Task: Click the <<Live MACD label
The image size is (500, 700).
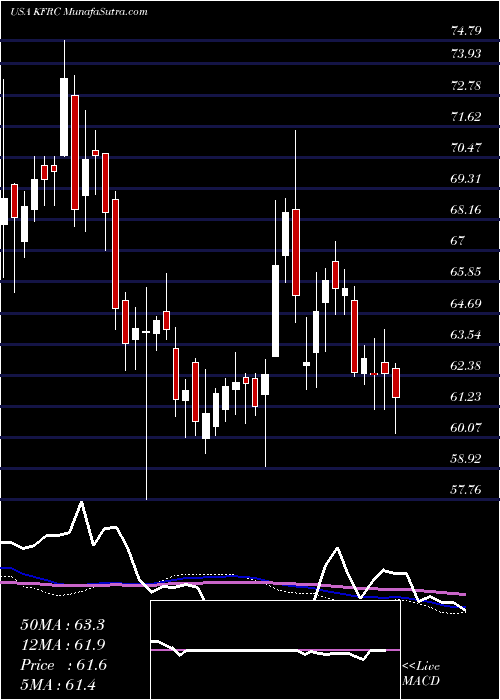Action: (x=421, y=674)
